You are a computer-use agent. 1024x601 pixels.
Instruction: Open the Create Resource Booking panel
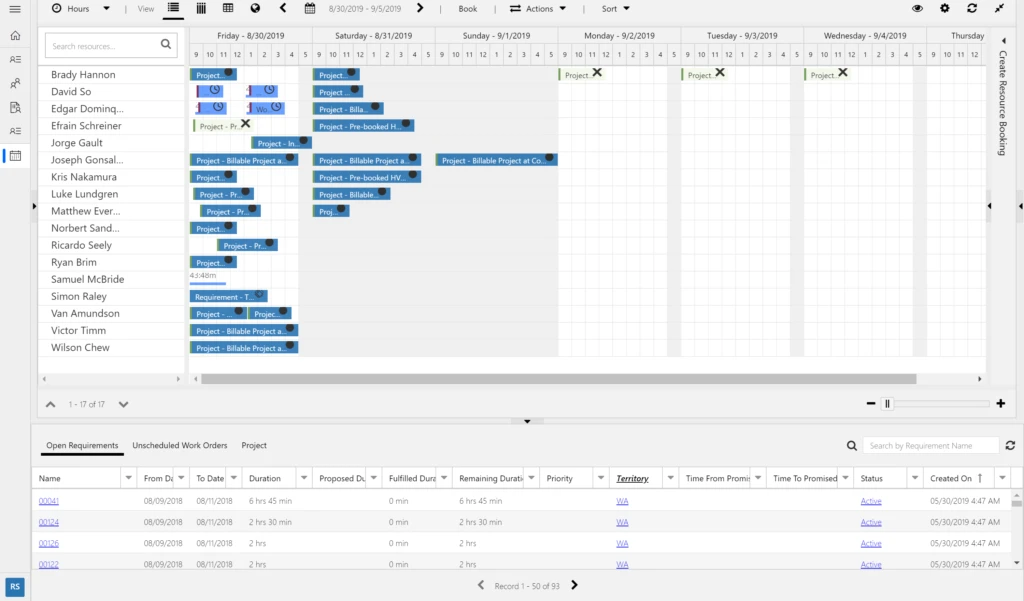1003,110
